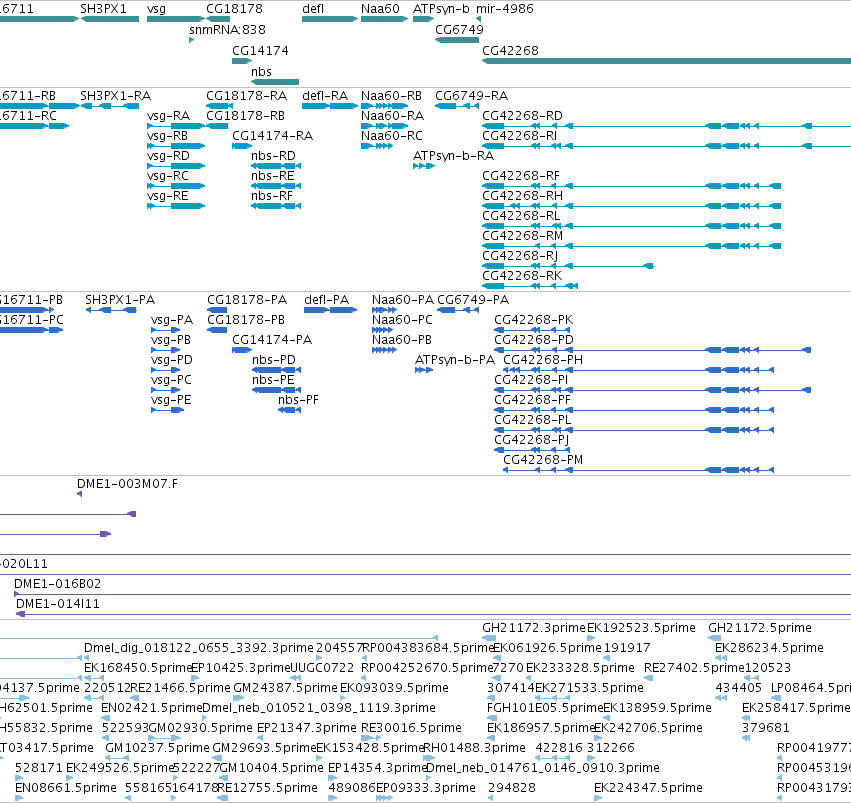Select the RE12755.5prime EST label
The image size is (851, 803).
coord(268,788)
